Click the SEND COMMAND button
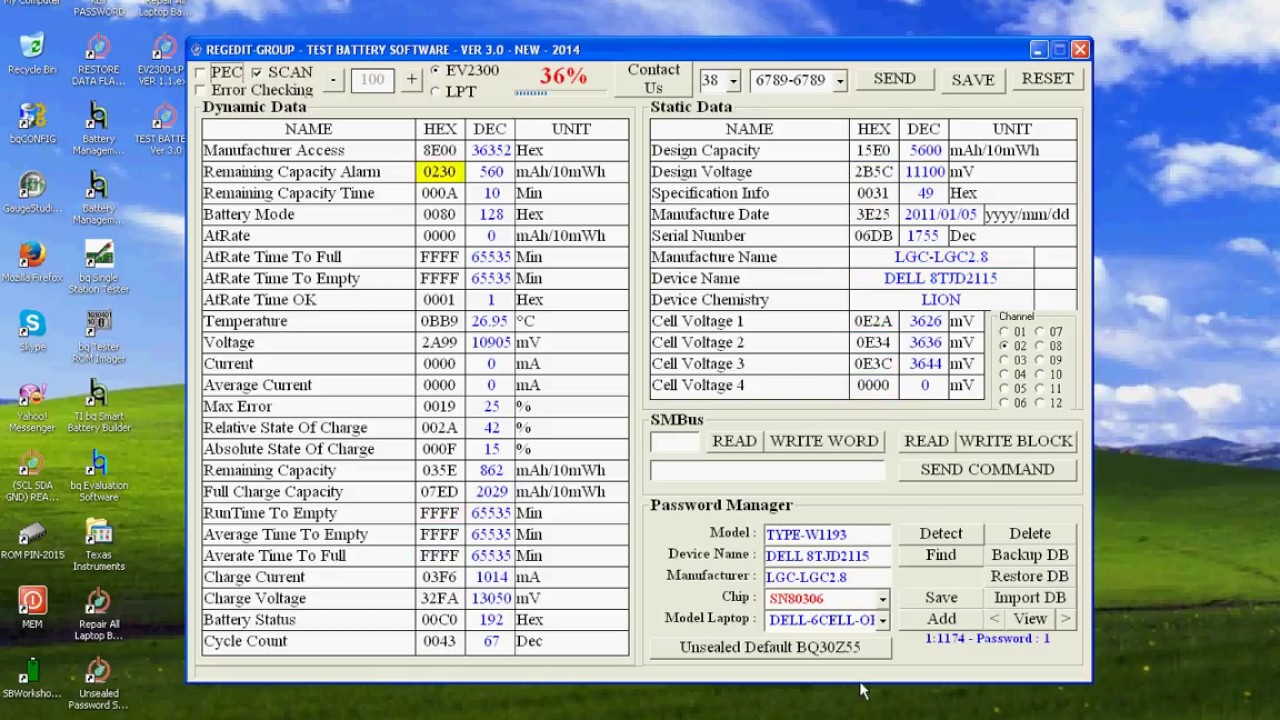Screen dimensions: 1280x720 pyautogui.click(x=987, y=469)
